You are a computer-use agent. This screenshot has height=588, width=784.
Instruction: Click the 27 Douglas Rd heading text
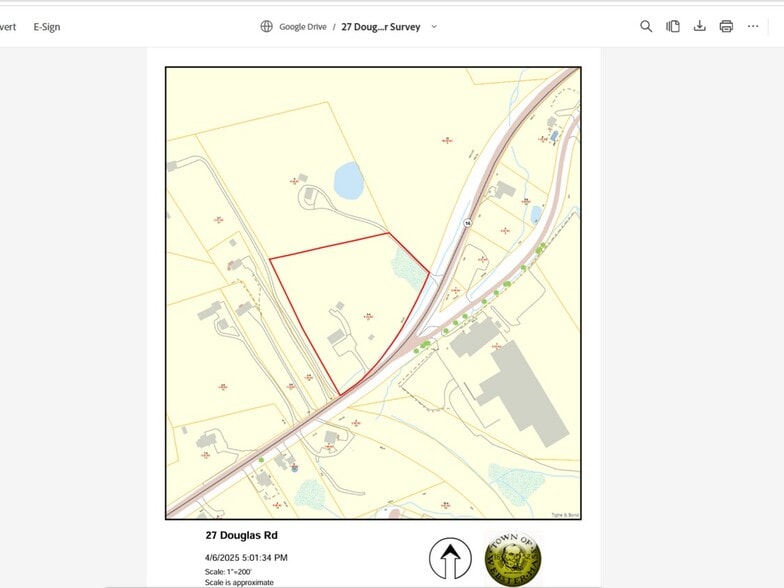coord(241,536)
